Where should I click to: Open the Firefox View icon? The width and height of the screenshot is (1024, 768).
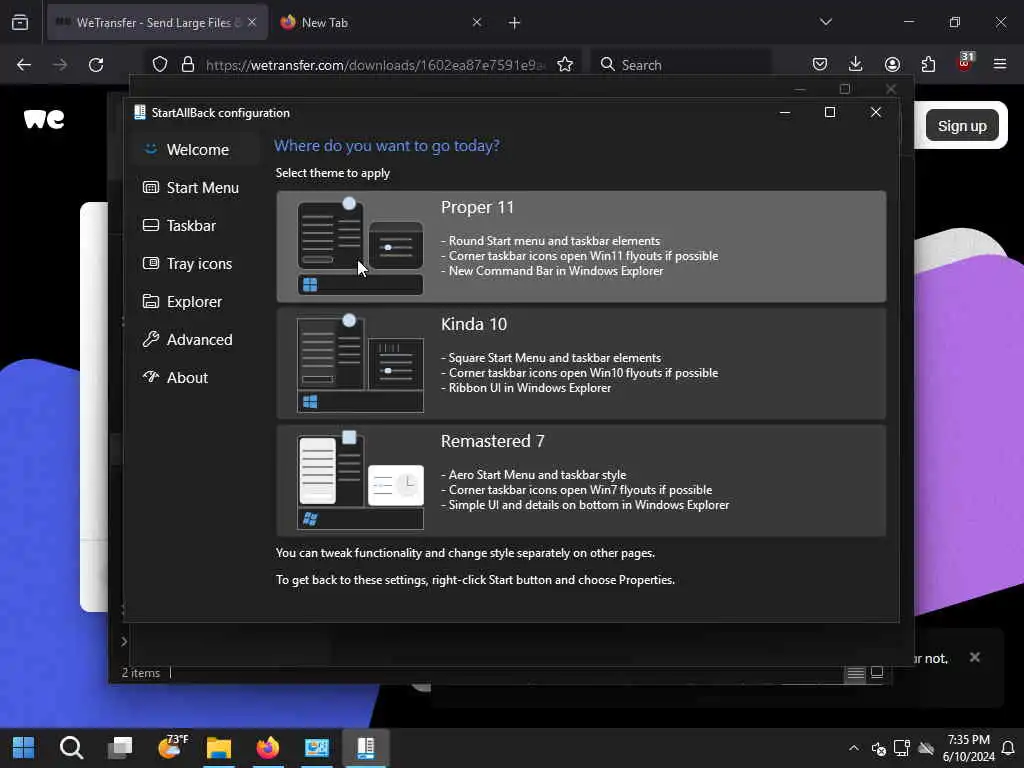20,23
